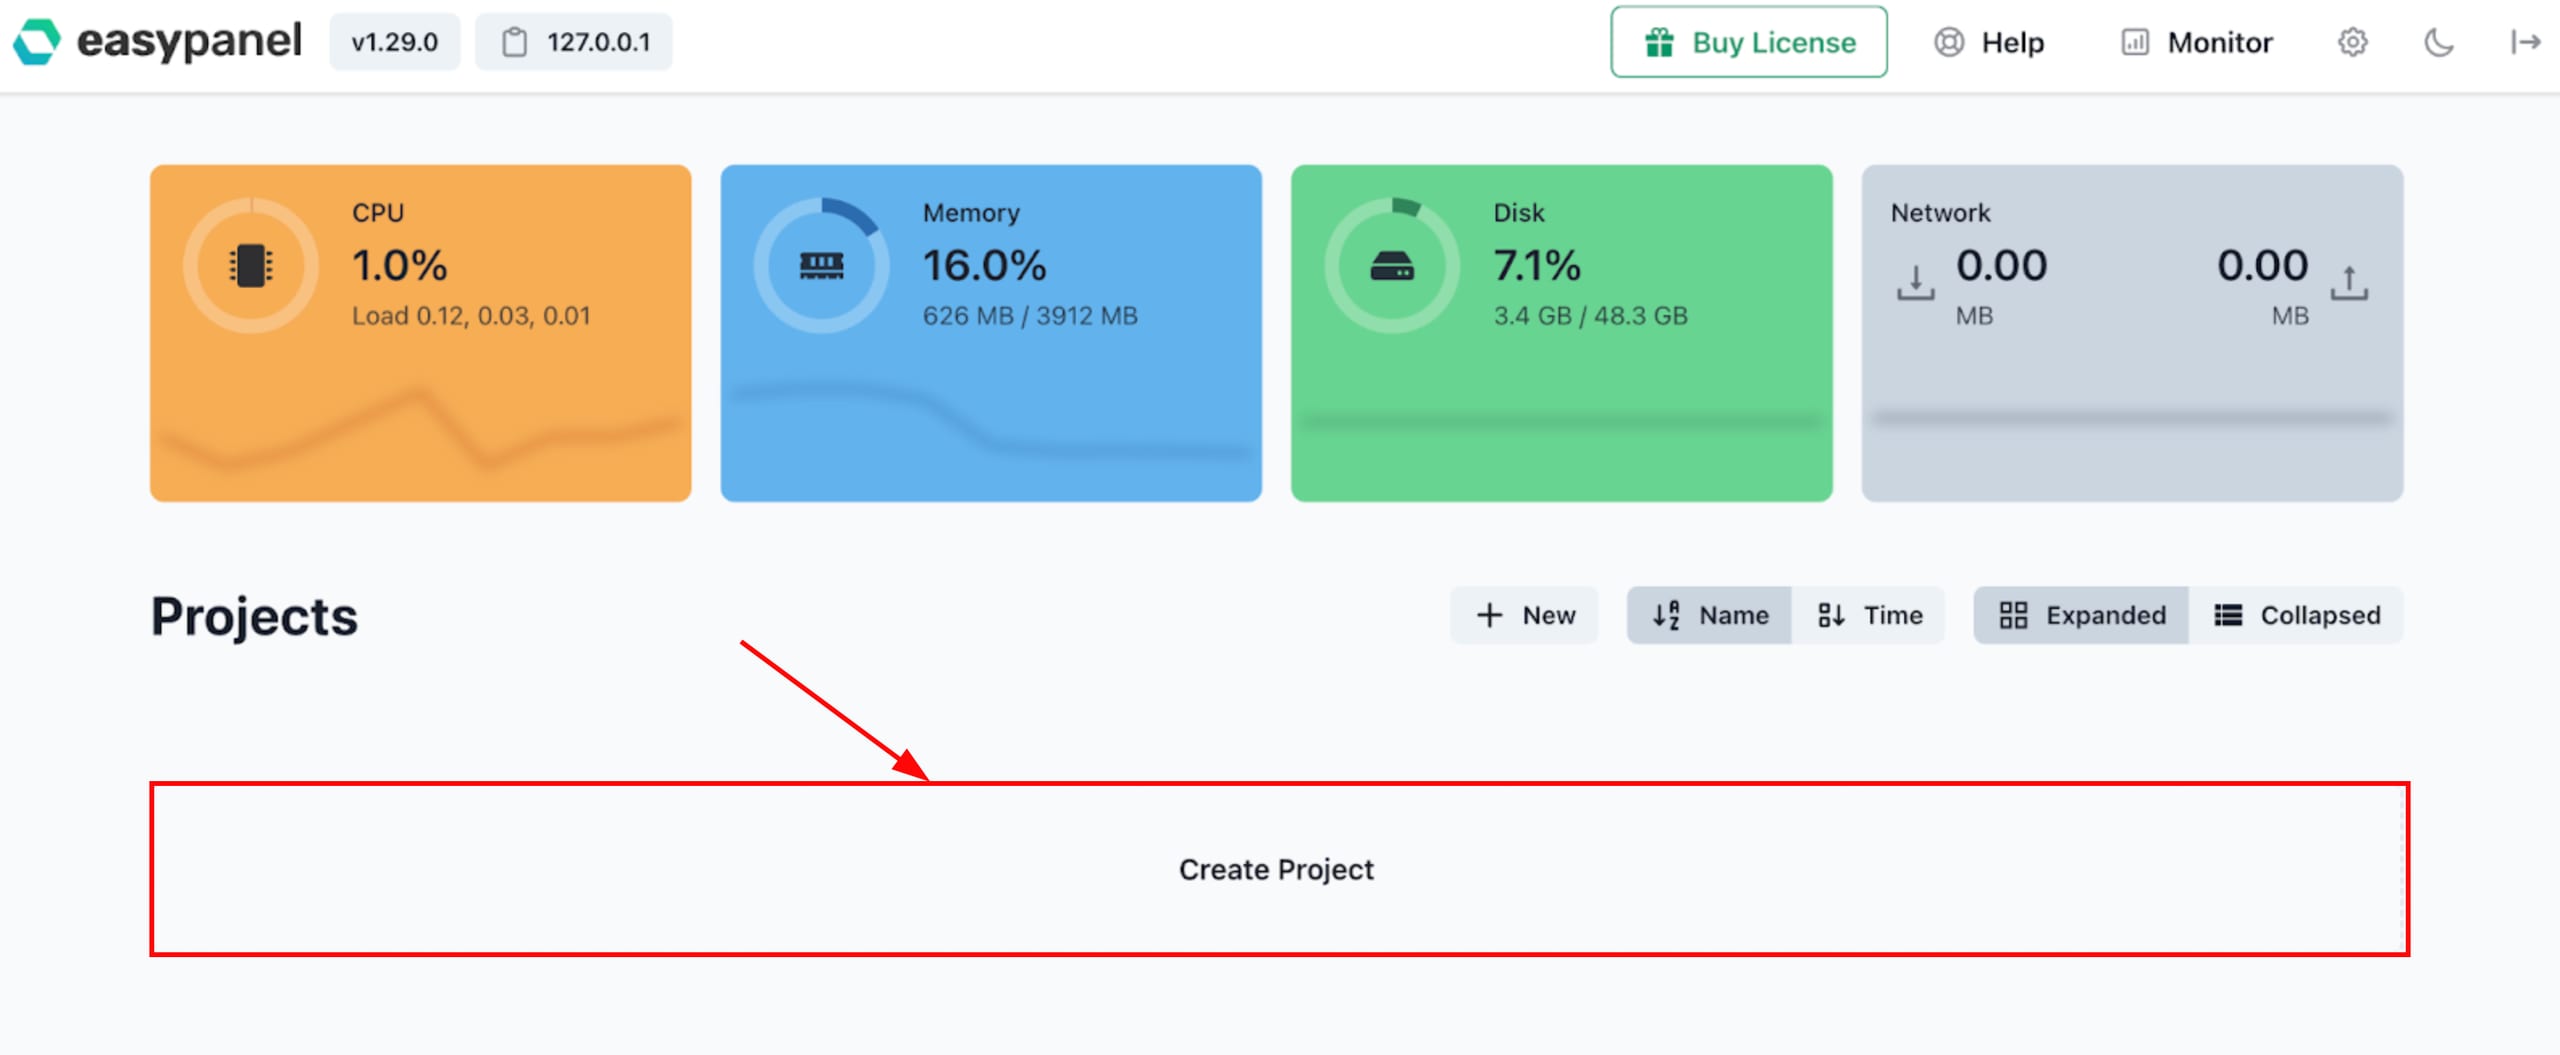Sort projects by Time
The width and height of the screenshot is (2560, 1055).
pos(1869,615)
